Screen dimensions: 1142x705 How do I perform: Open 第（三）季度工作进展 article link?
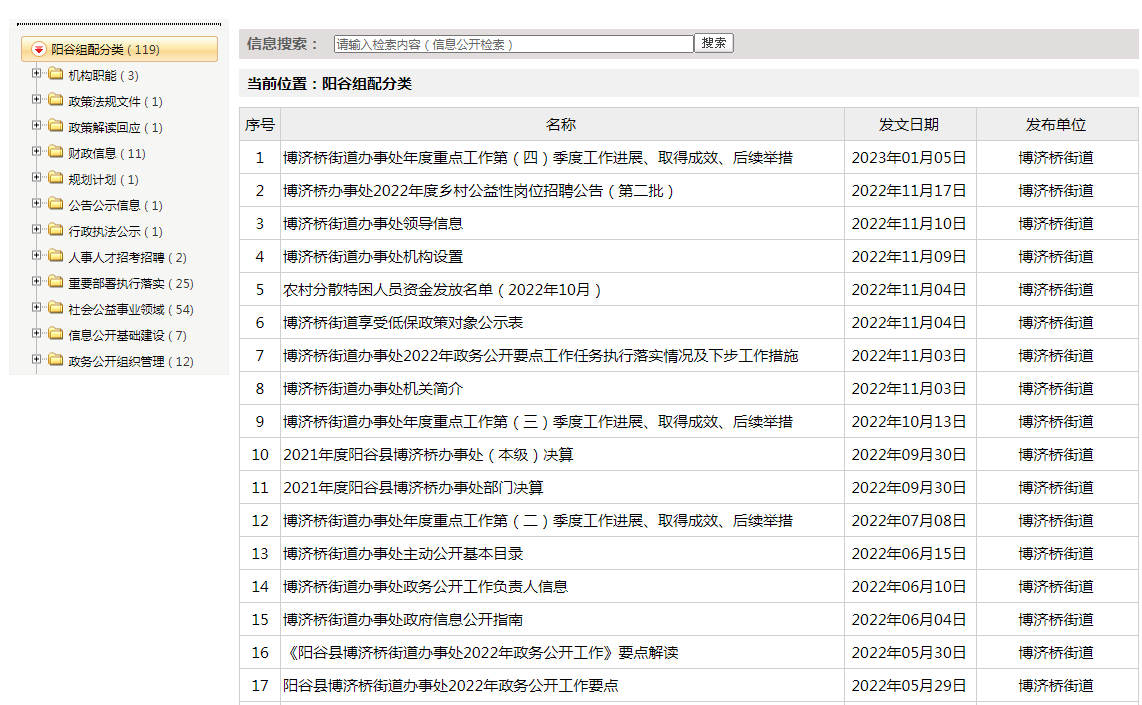(x=537, y=422)
